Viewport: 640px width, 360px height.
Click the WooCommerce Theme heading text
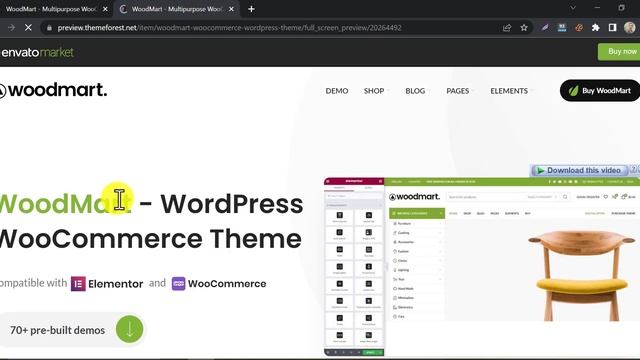(x=151, y=239)
